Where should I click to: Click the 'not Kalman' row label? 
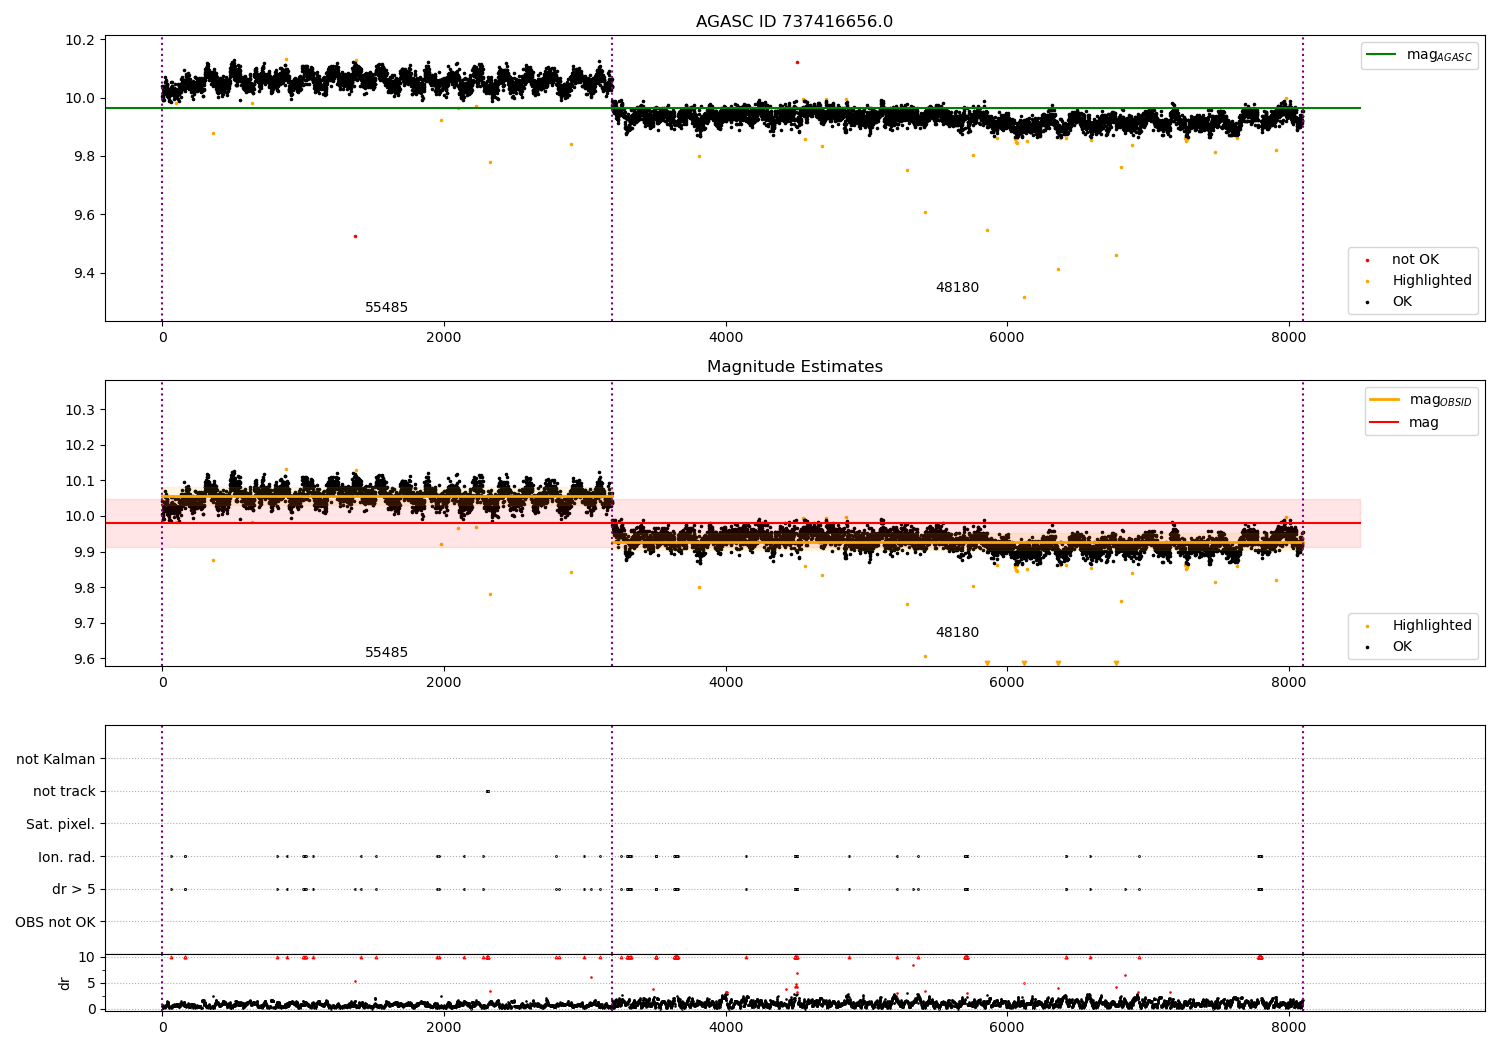click(56, 760)
